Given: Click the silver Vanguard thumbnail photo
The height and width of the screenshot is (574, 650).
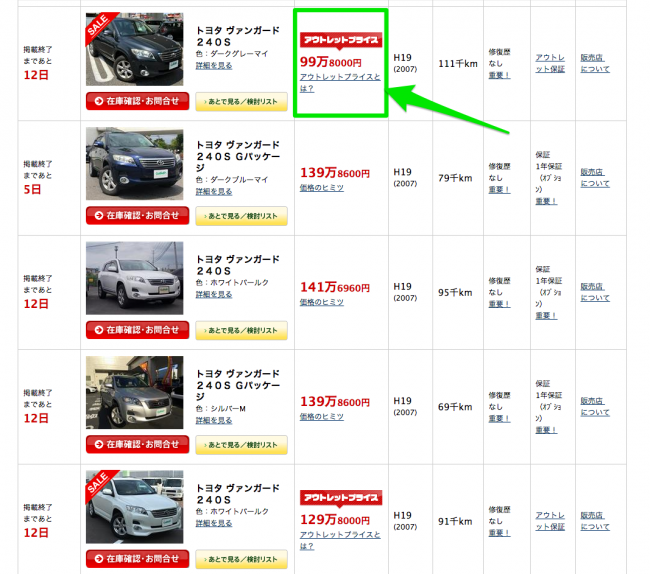Looking at the screenshot, I should pyautogui.click(x=135, y=392).
